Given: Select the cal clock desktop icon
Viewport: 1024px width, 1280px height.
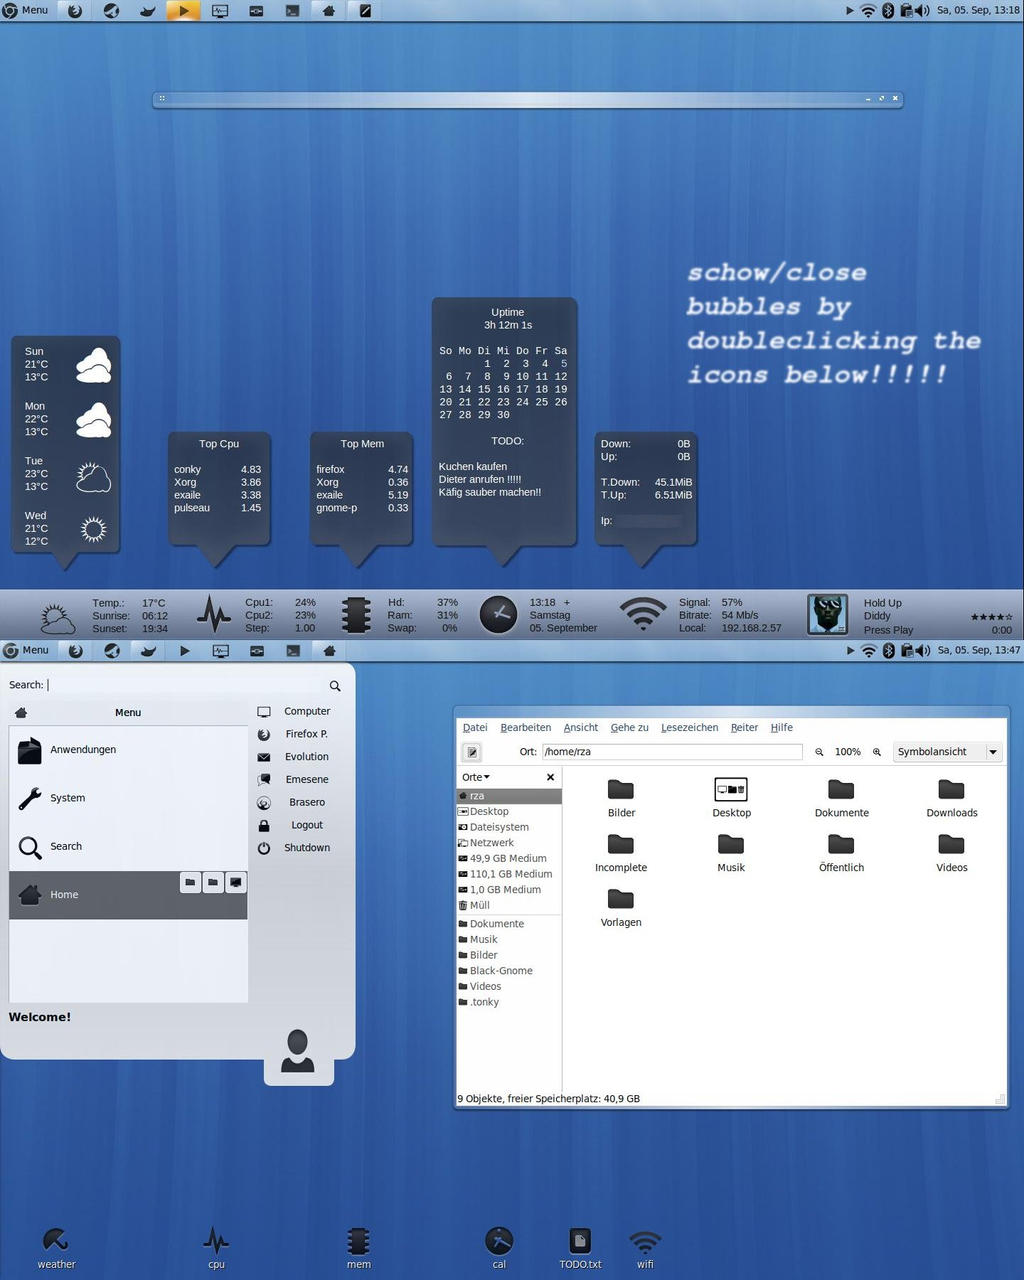Looking at the screenshot, I should [x=499, y=1242].
